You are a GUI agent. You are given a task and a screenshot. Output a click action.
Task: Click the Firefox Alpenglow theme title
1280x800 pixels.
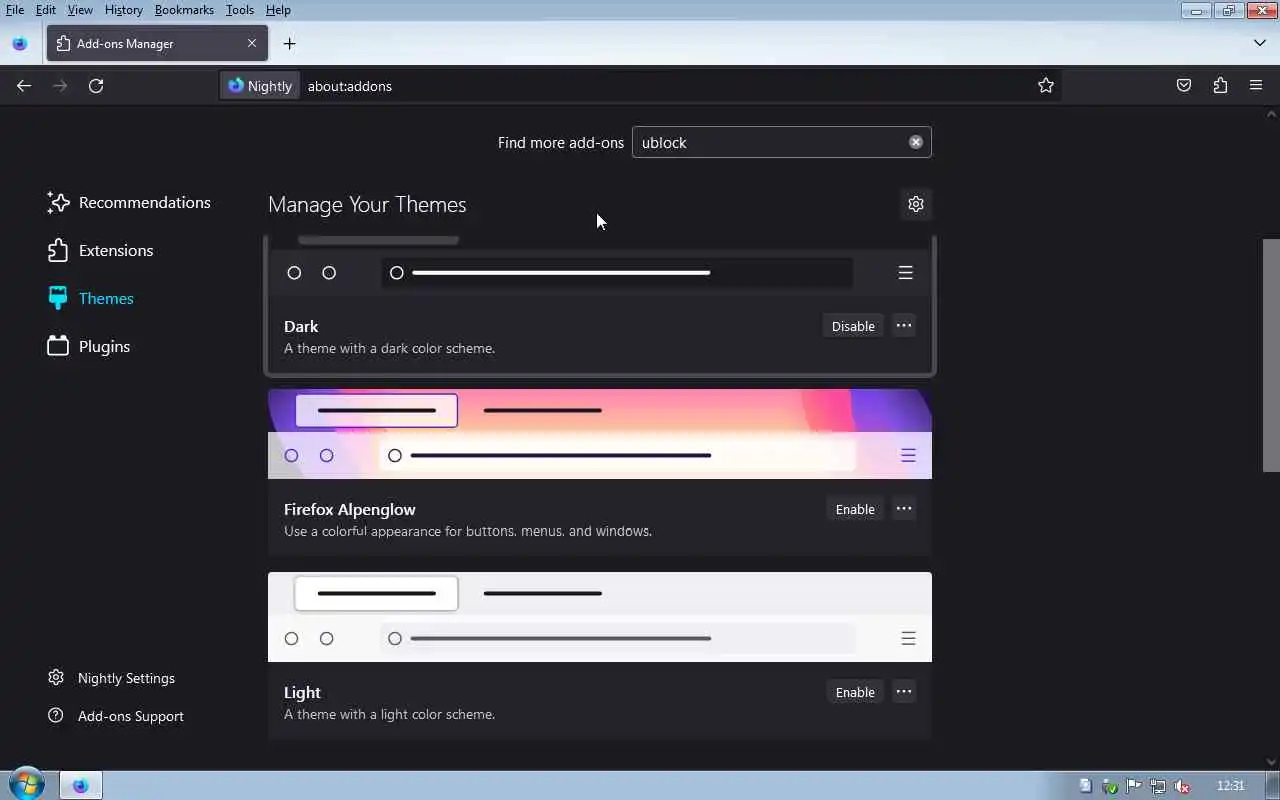(x=350, y=509)
